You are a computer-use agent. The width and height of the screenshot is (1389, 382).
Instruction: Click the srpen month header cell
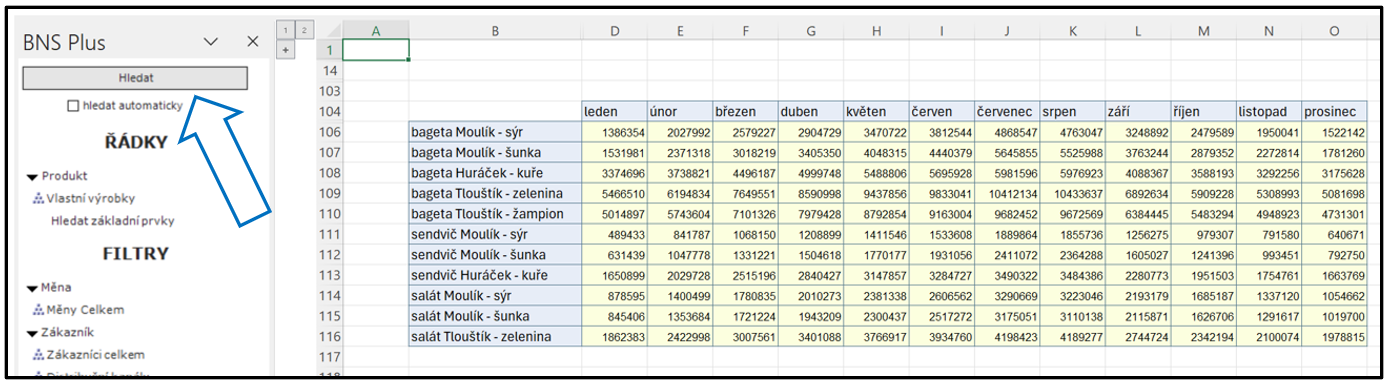point(1073,112)
